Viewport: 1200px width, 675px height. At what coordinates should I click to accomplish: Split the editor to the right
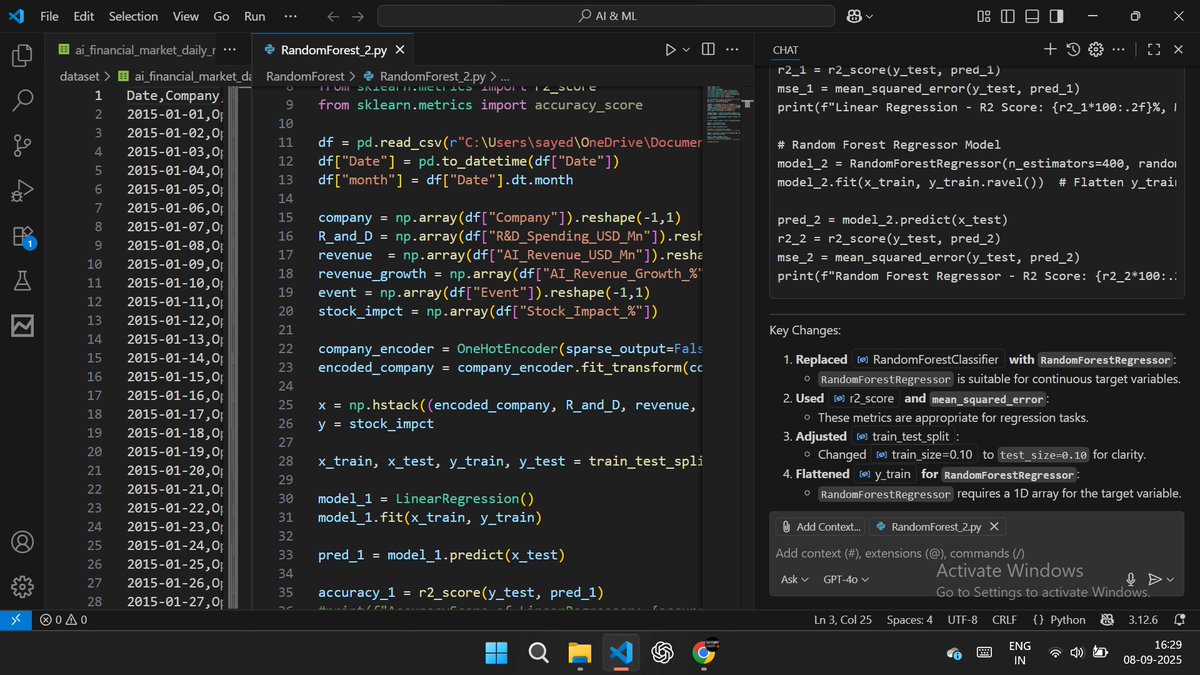708,49
